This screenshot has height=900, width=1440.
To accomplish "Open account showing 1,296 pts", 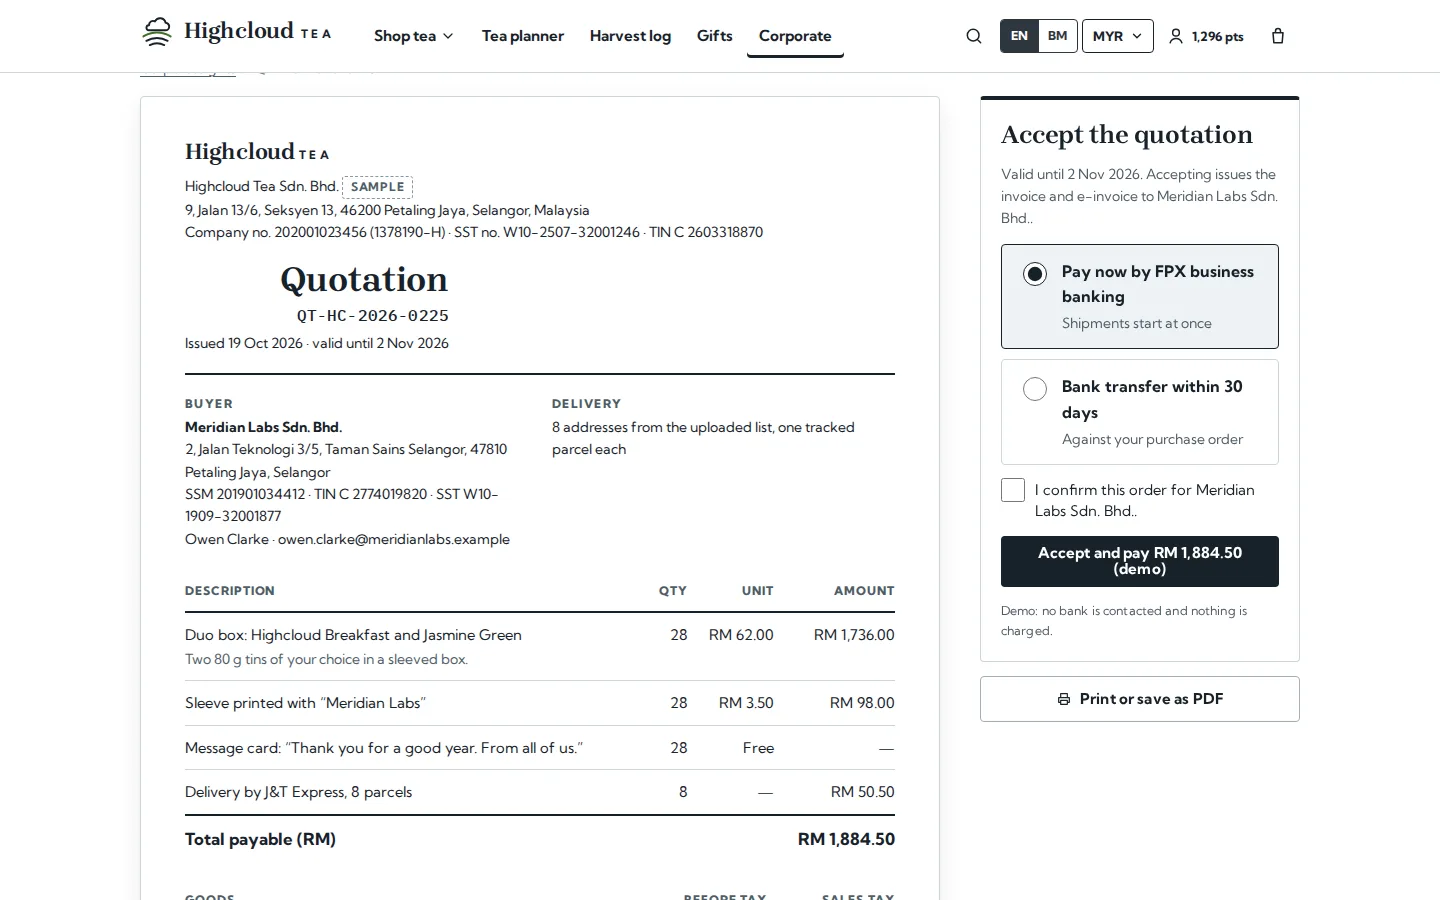I will click(x=1206, y=36).
